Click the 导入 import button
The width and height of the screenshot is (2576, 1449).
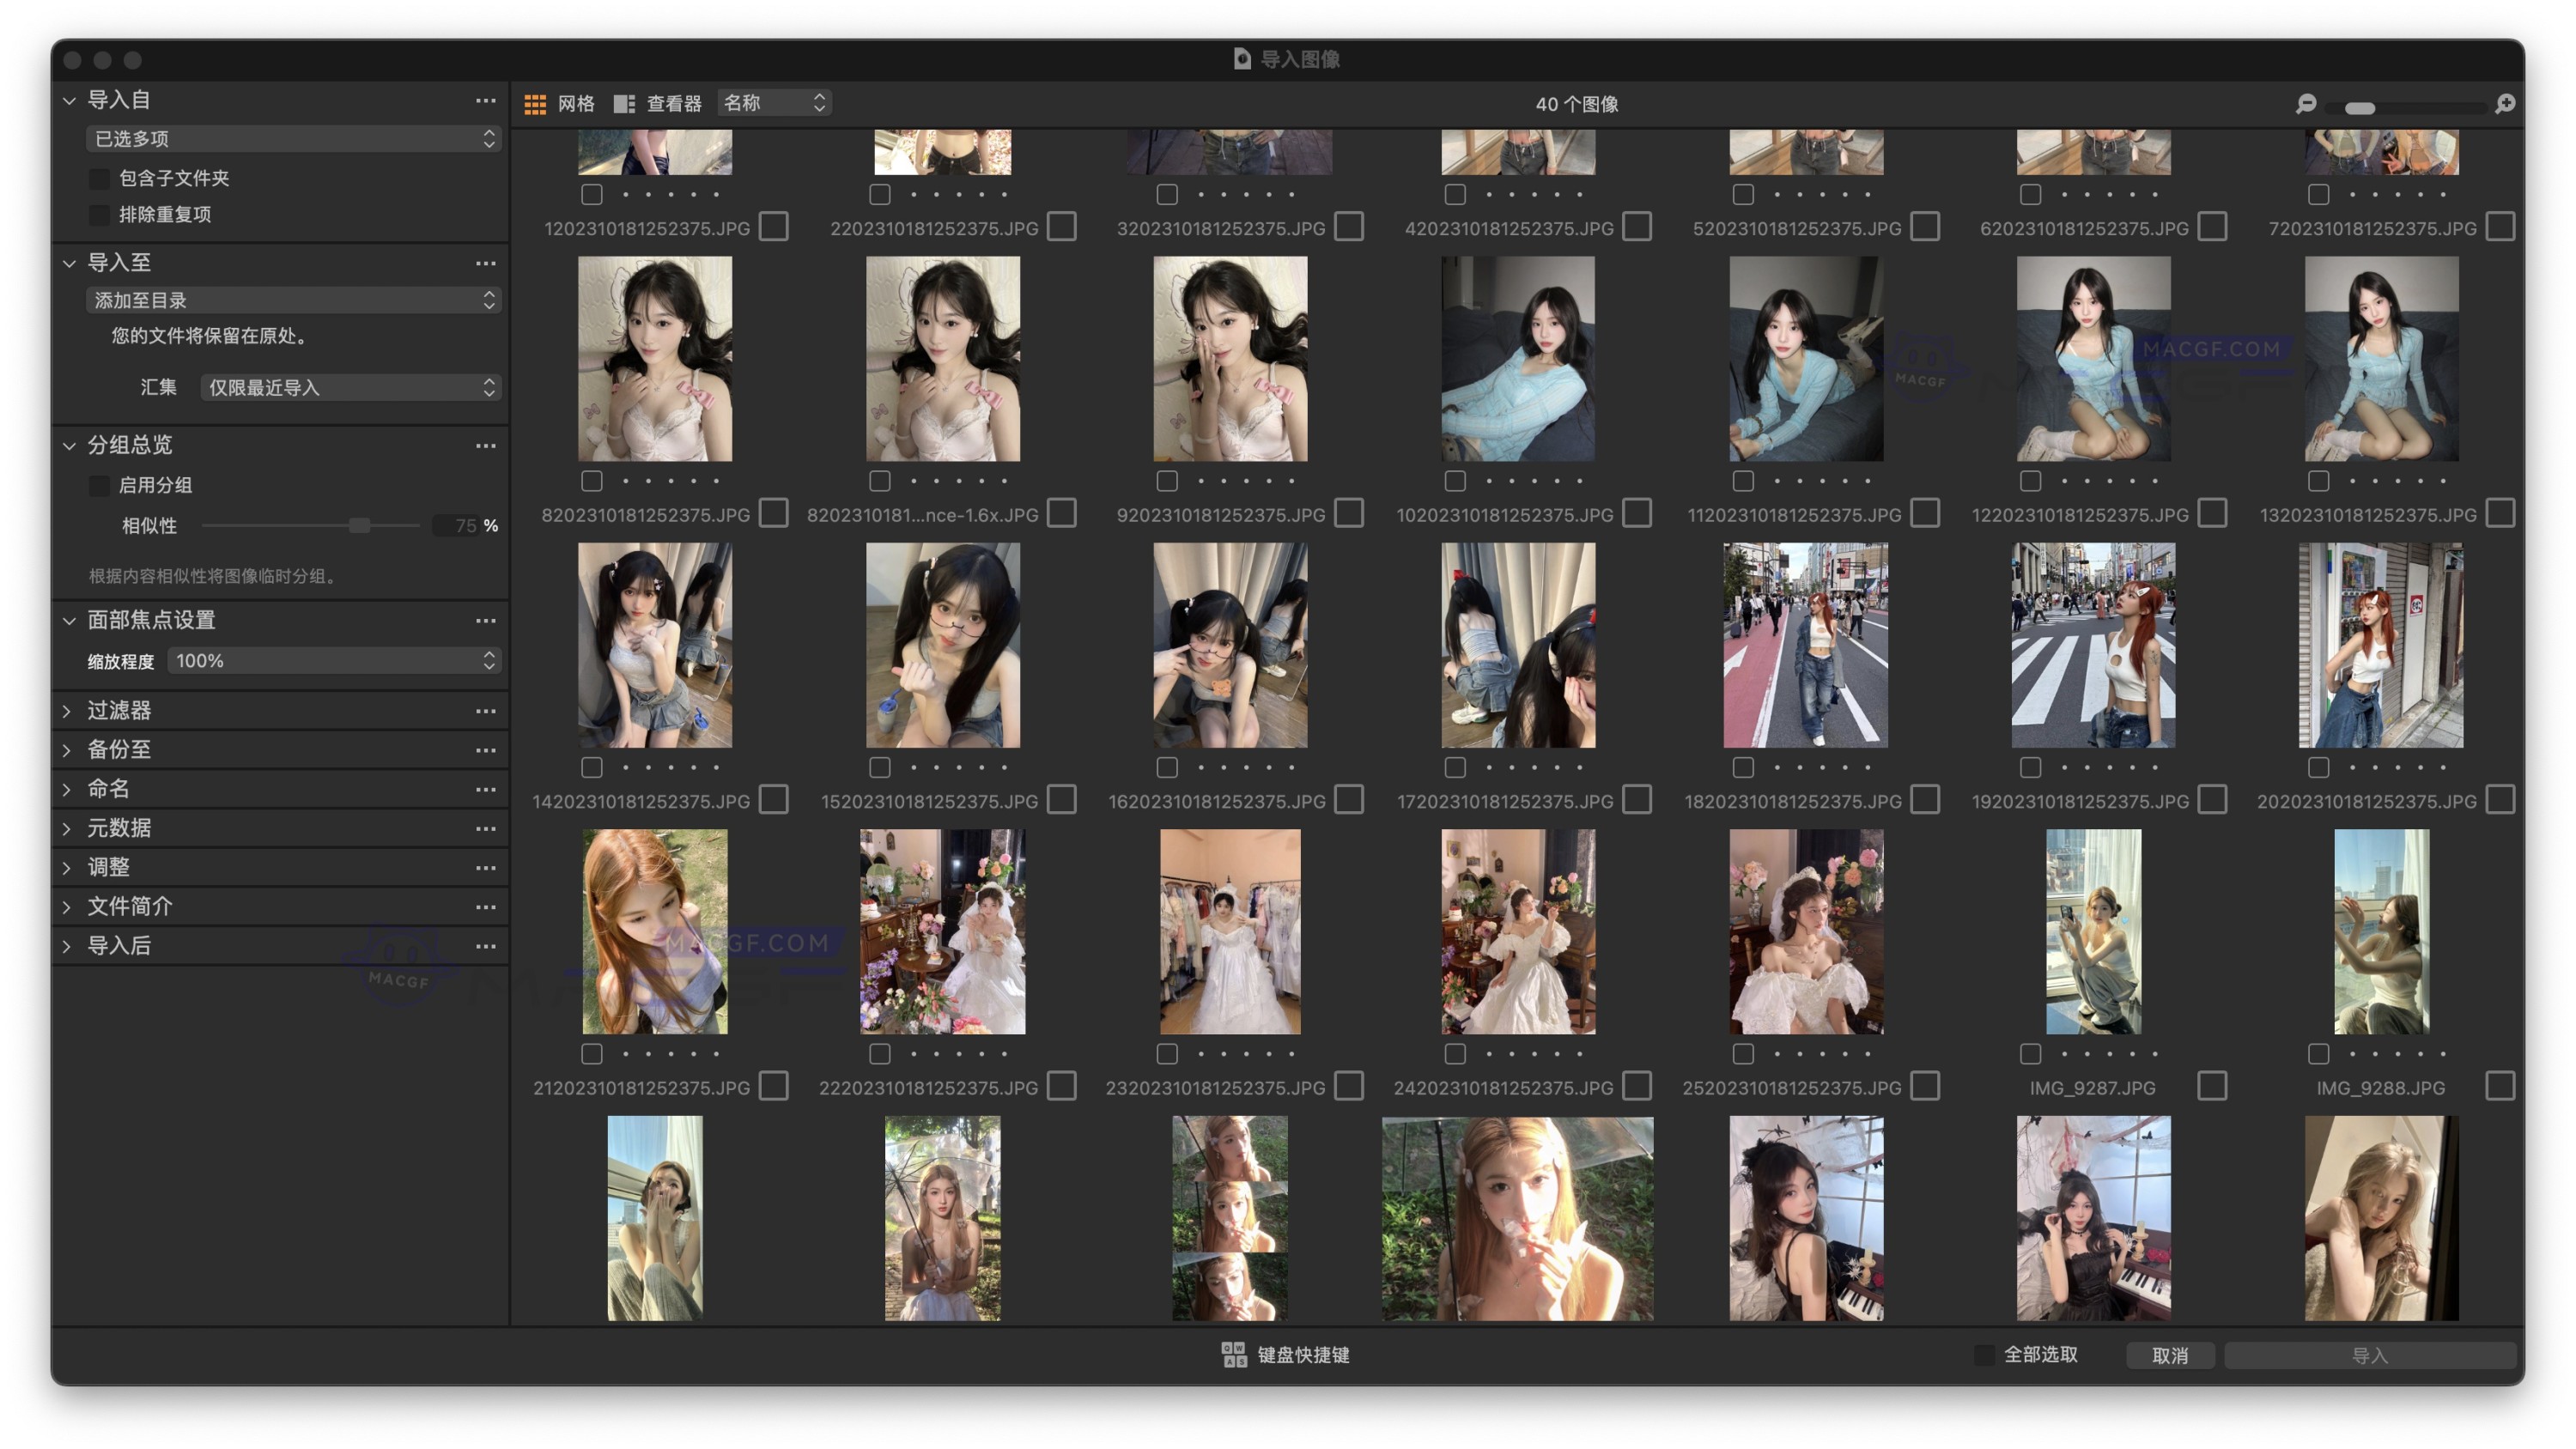tap(2371, 1355)
